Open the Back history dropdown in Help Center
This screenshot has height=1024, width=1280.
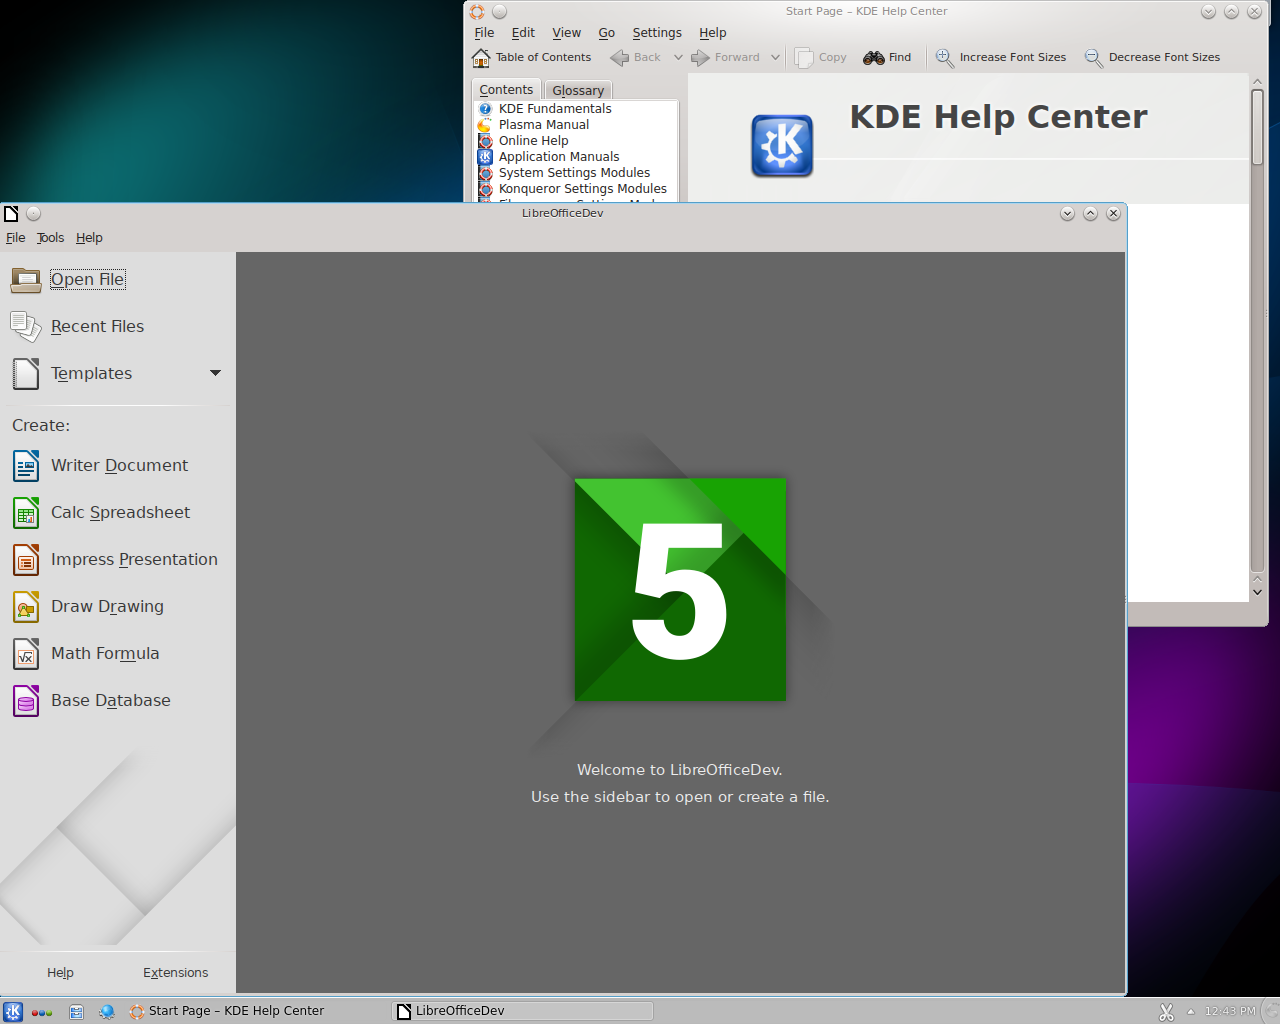tap(678, 57)
